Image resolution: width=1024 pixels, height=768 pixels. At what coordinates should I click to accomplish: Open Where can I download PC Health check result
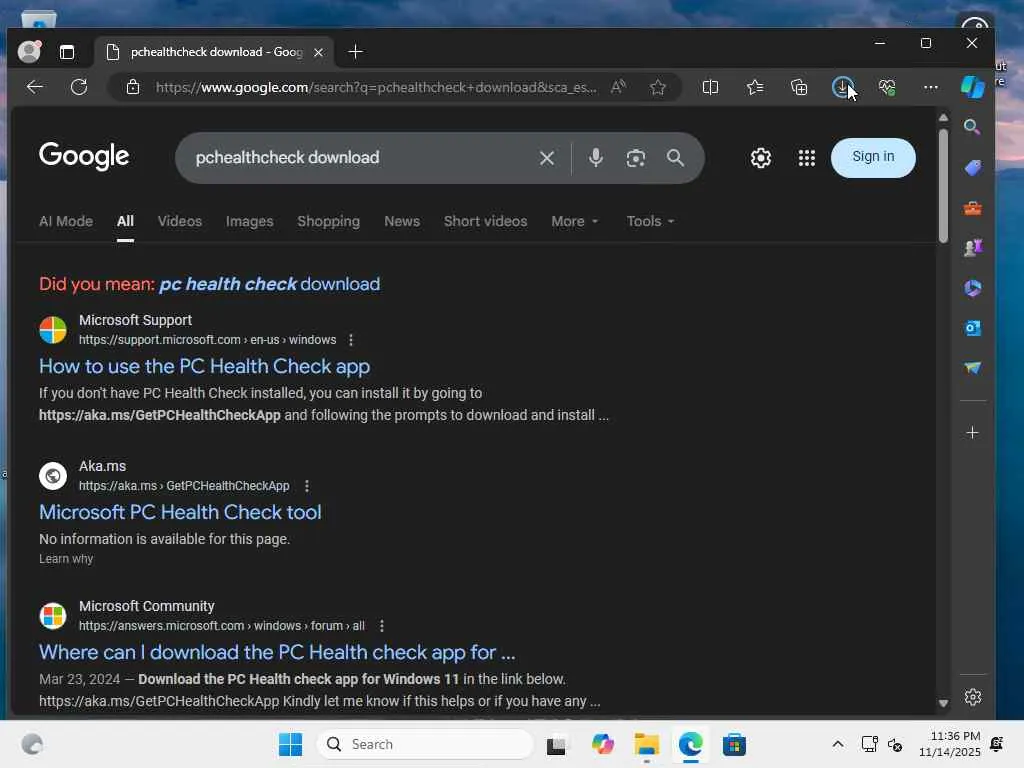(x=277, y=652)
